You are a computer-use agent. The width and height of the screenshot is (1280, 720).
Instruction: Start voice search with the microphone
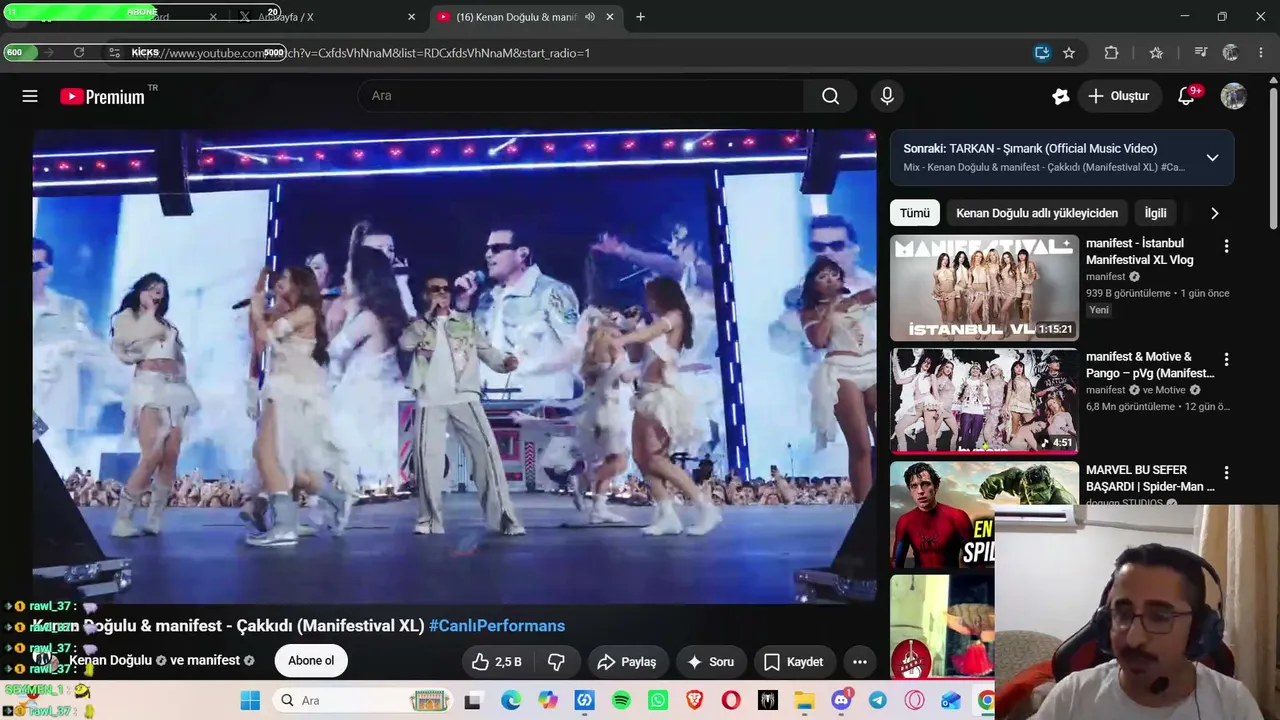click(887, 96)
